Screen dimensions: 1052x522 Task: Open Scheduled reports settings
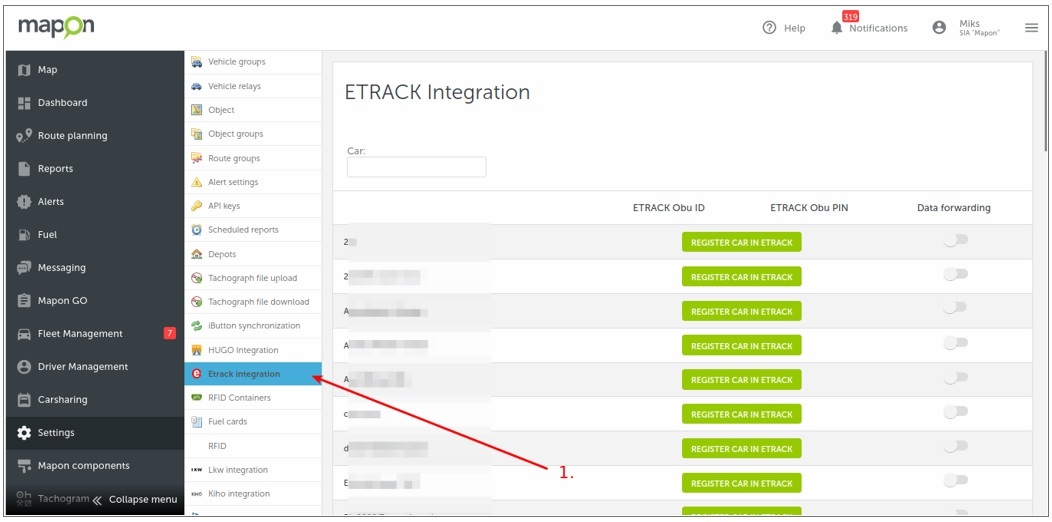click(x=253, y=229)
